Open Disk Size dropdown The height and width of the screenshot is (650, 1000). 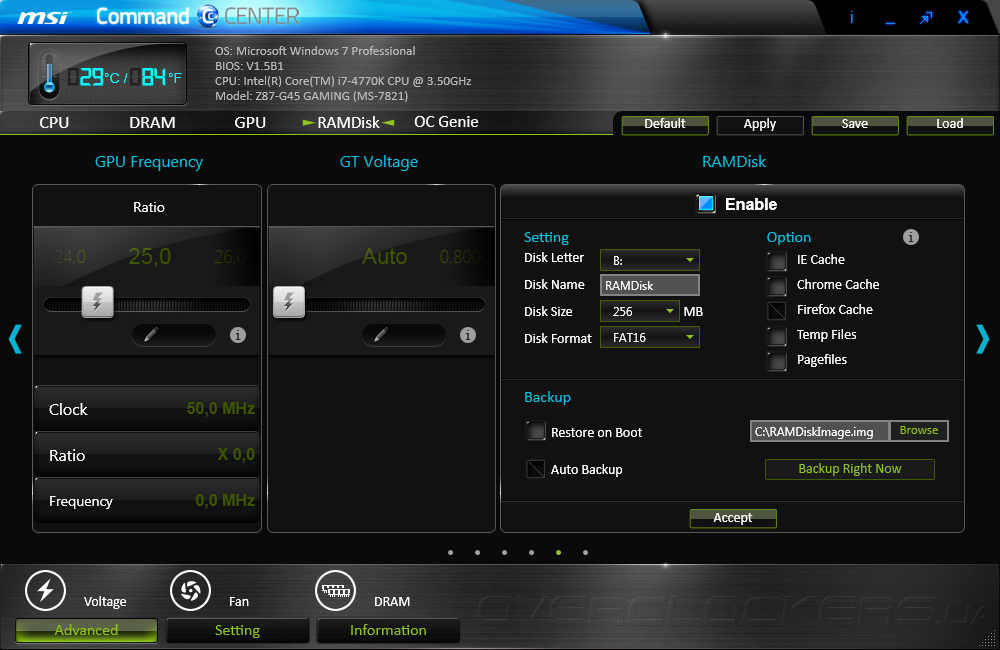click(640, 311)
